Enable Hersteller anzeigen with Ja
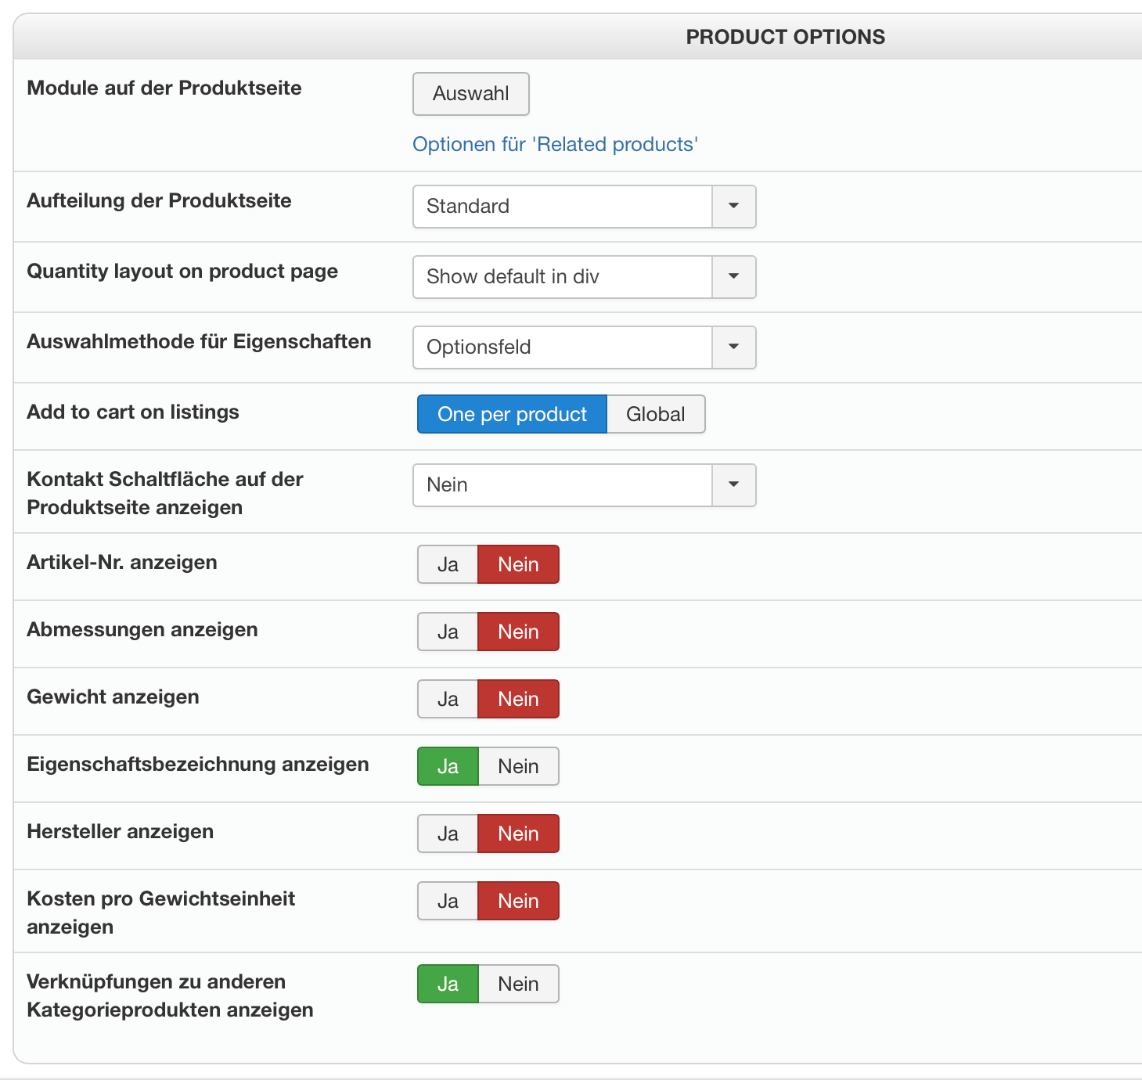 click(448, 834)
